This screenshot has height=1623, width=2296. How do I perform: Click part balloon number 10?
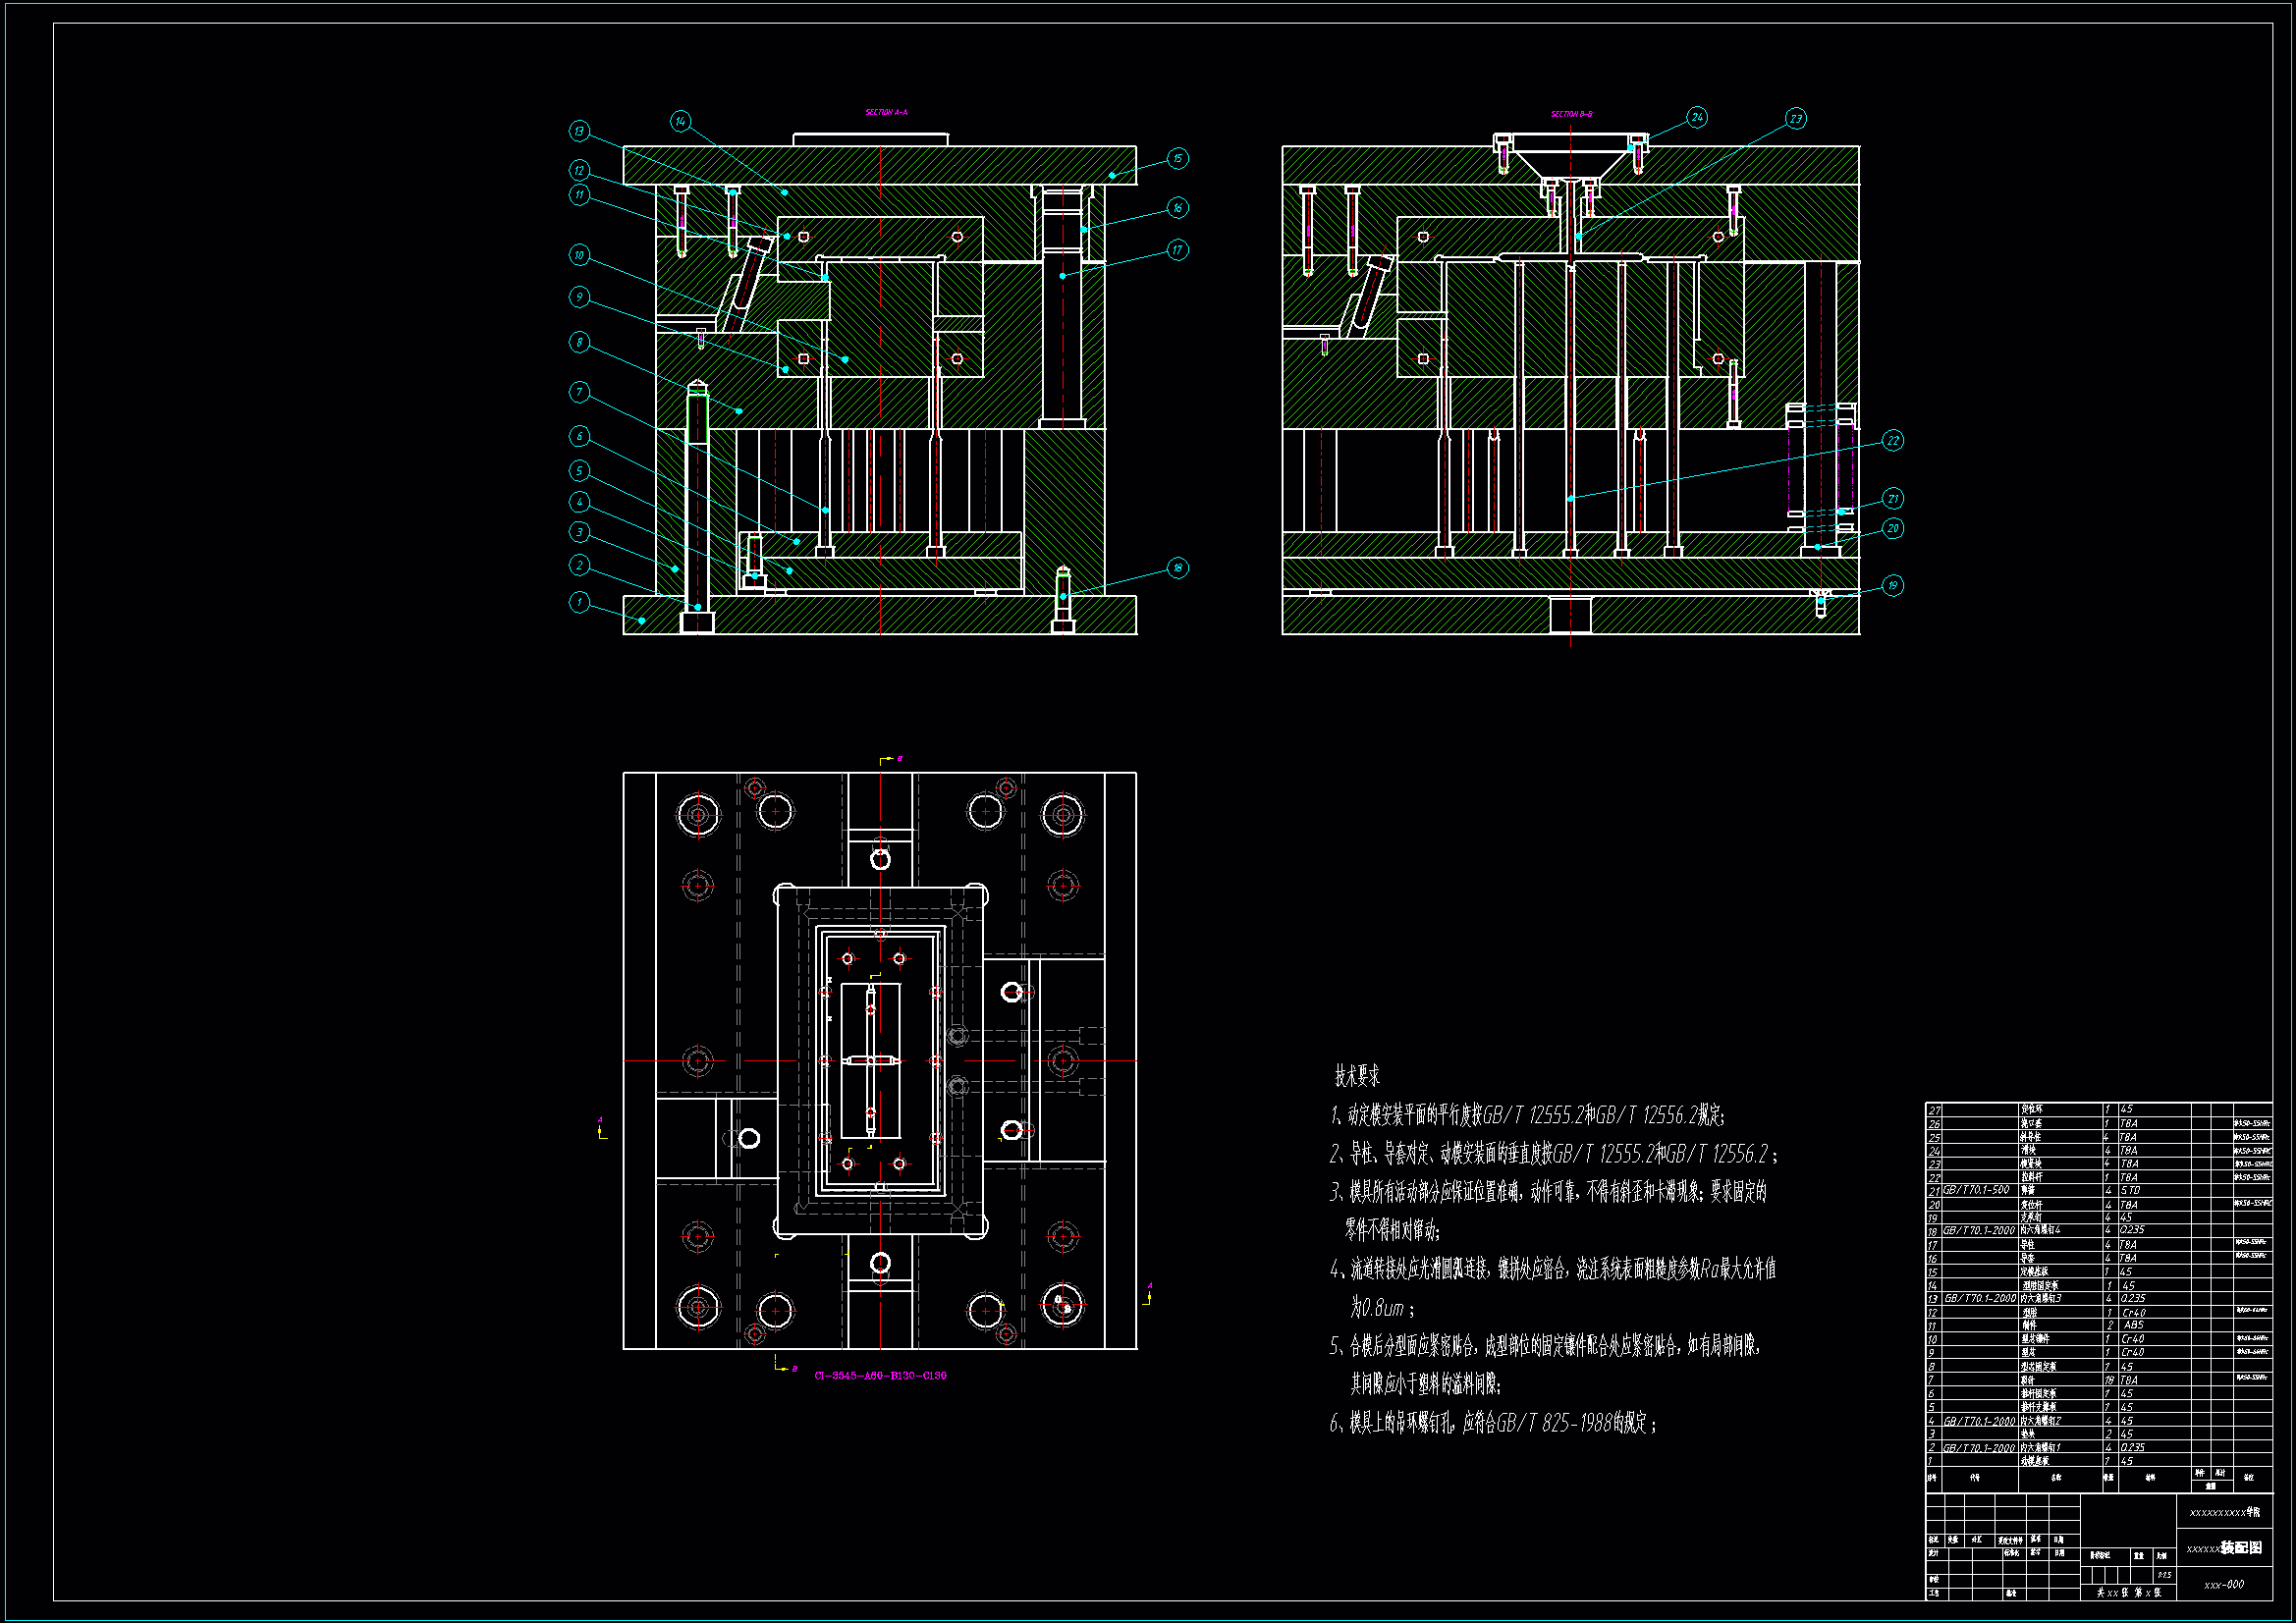[x=579, y=254]
